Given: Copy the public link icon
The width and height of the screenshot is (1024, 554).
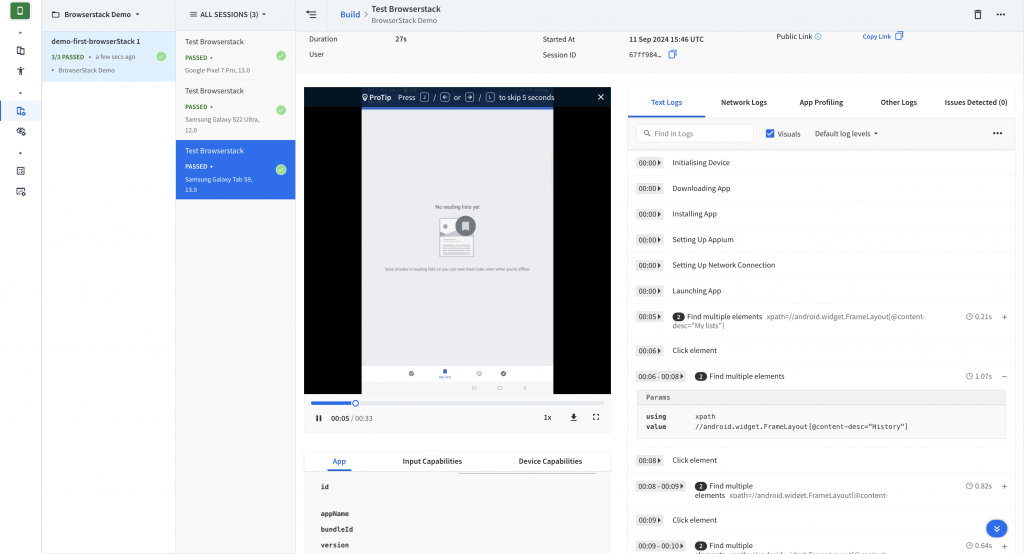Looking at the screenshot, I should coord(899,36).
